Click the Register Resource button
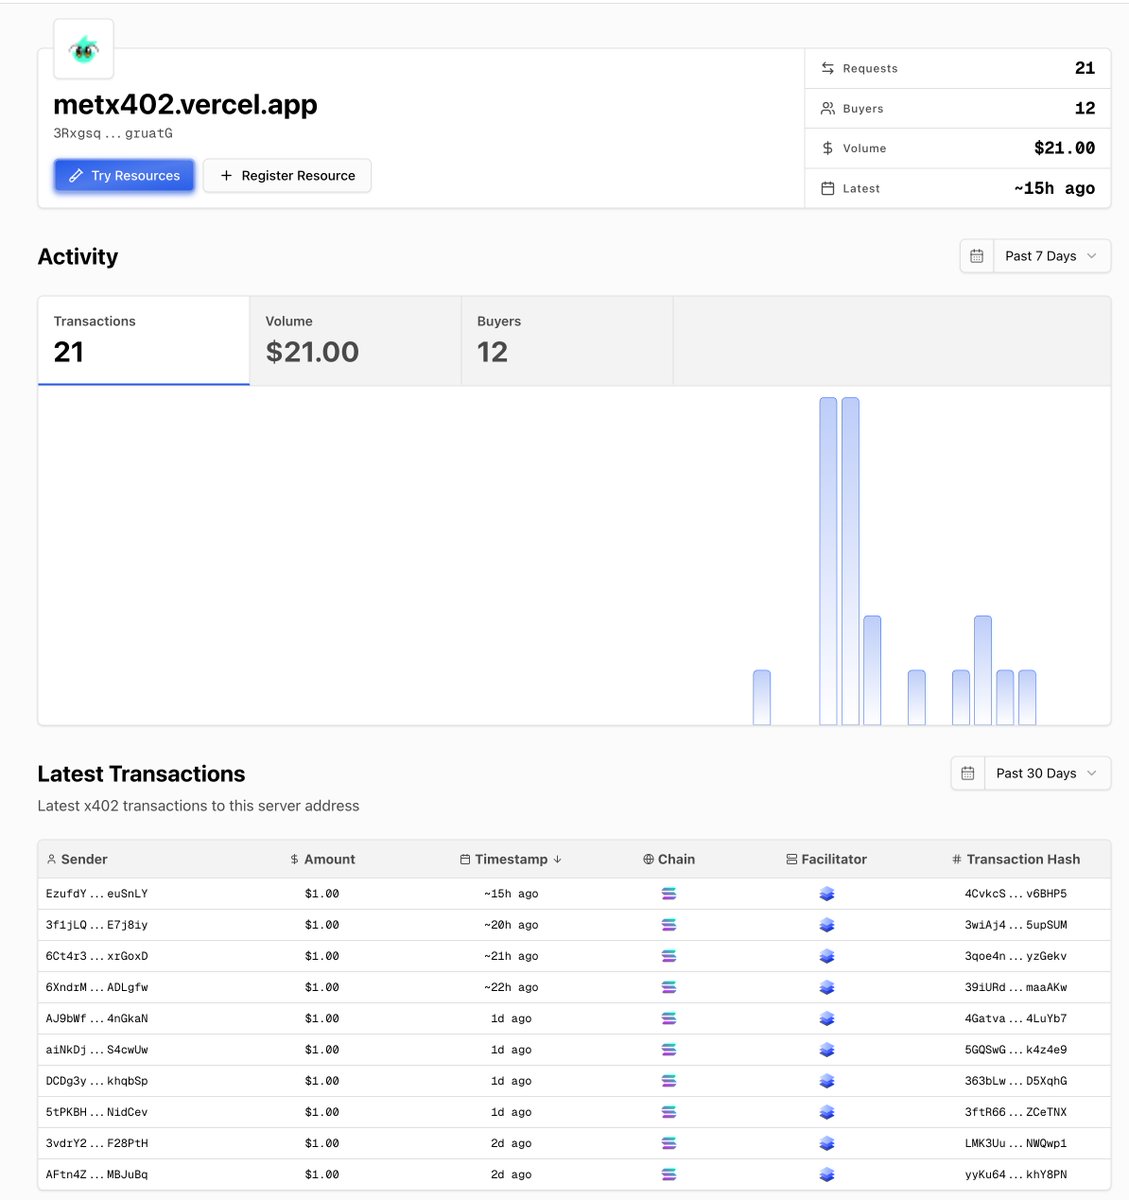The image size is (1129, 1200). click(287, 175)
